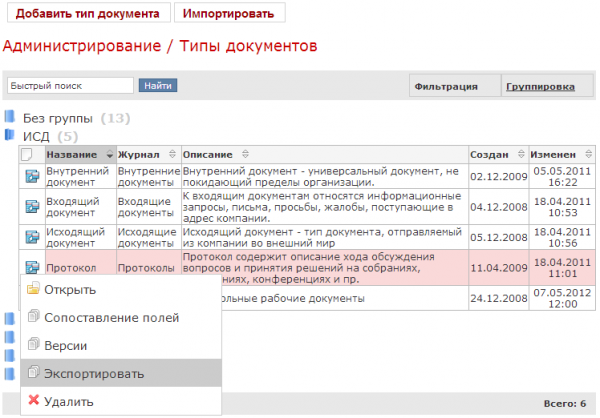Image resolution: width=600 pixels, height=418 pixels.
Task: Click the 11.04.2009 created date
Action: pos(499,268)
